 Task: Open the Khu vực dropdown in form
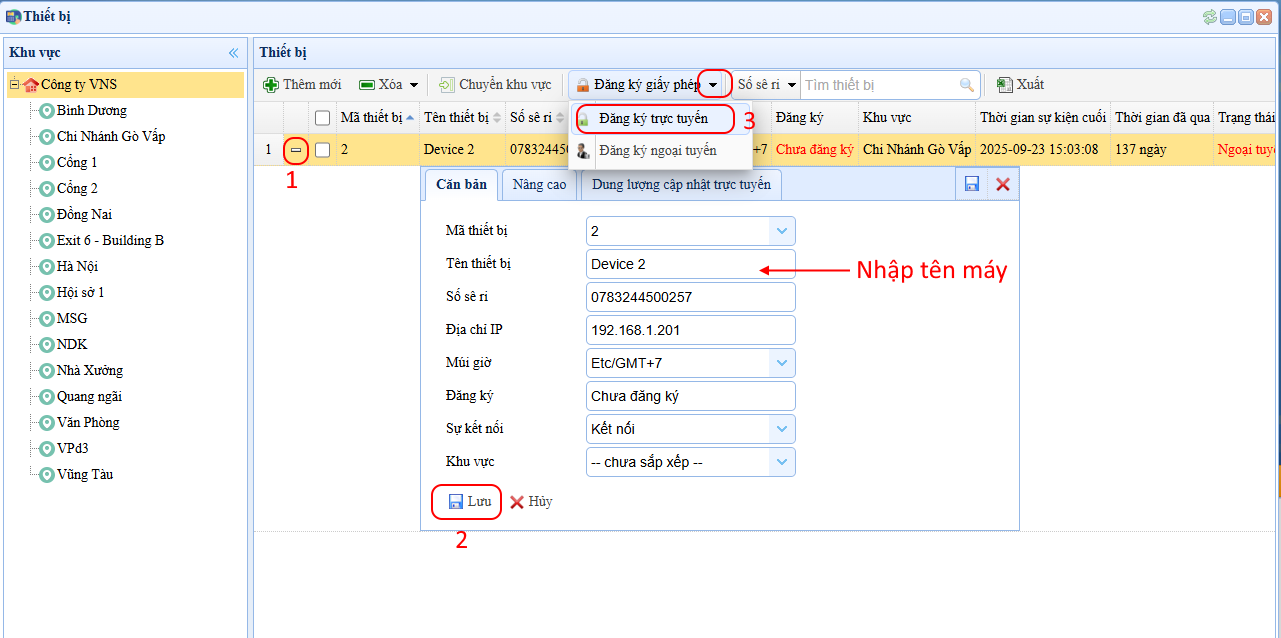pos(781,462)
